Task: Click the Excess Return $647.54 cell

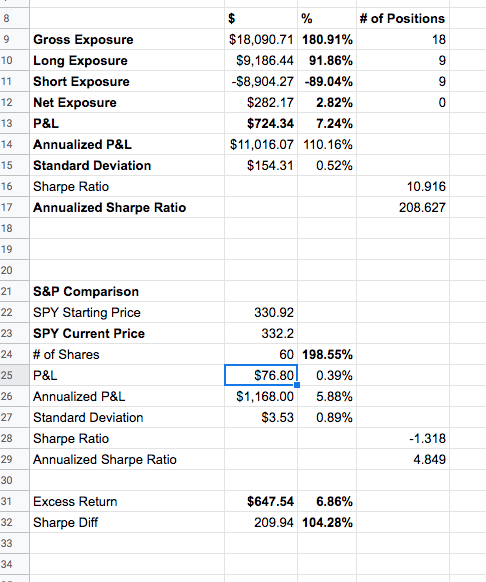Action: (x=261, y=501)
